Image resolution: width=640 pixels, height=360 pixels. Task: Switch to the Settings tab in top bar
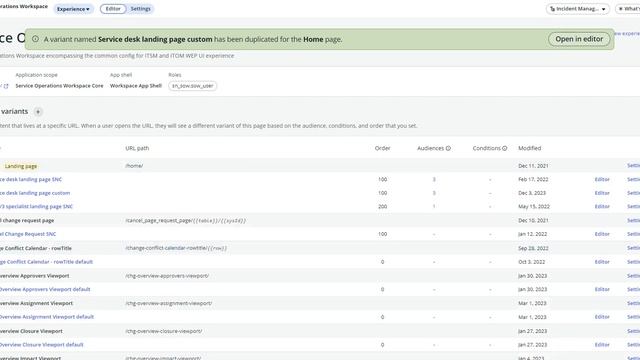(140, 9)
